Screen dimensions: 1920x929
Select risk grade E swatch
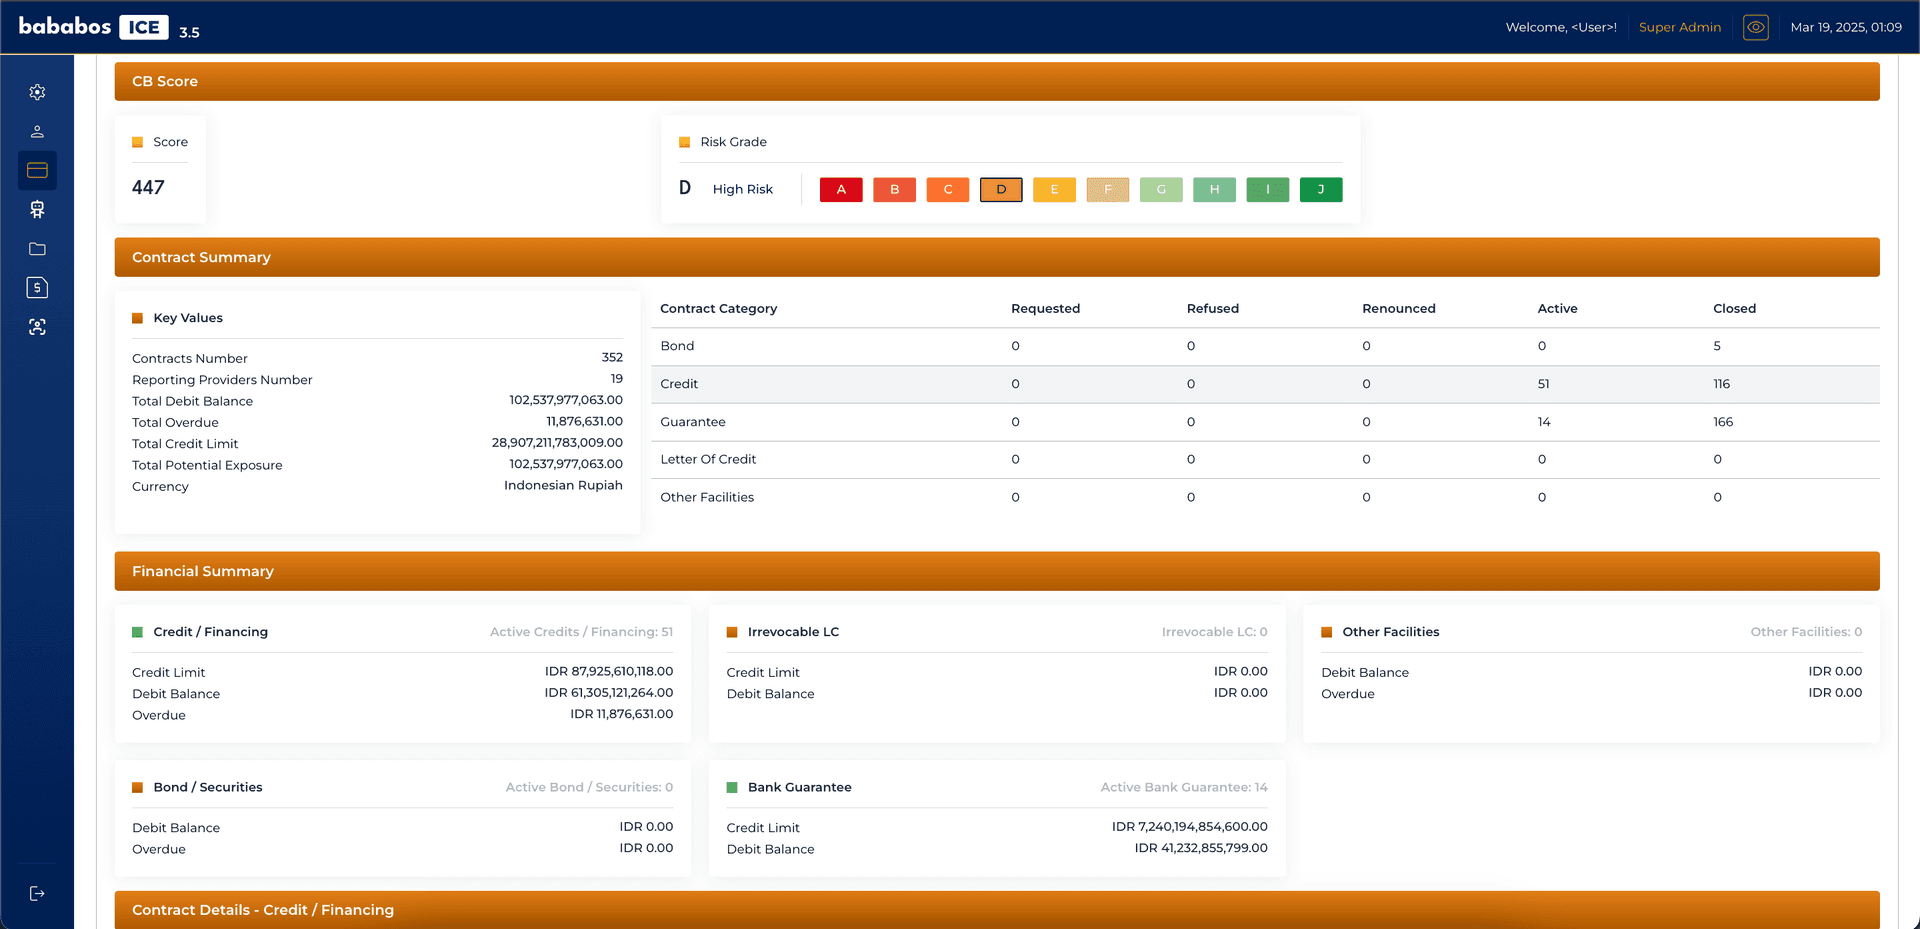[x=1054, y=190]
